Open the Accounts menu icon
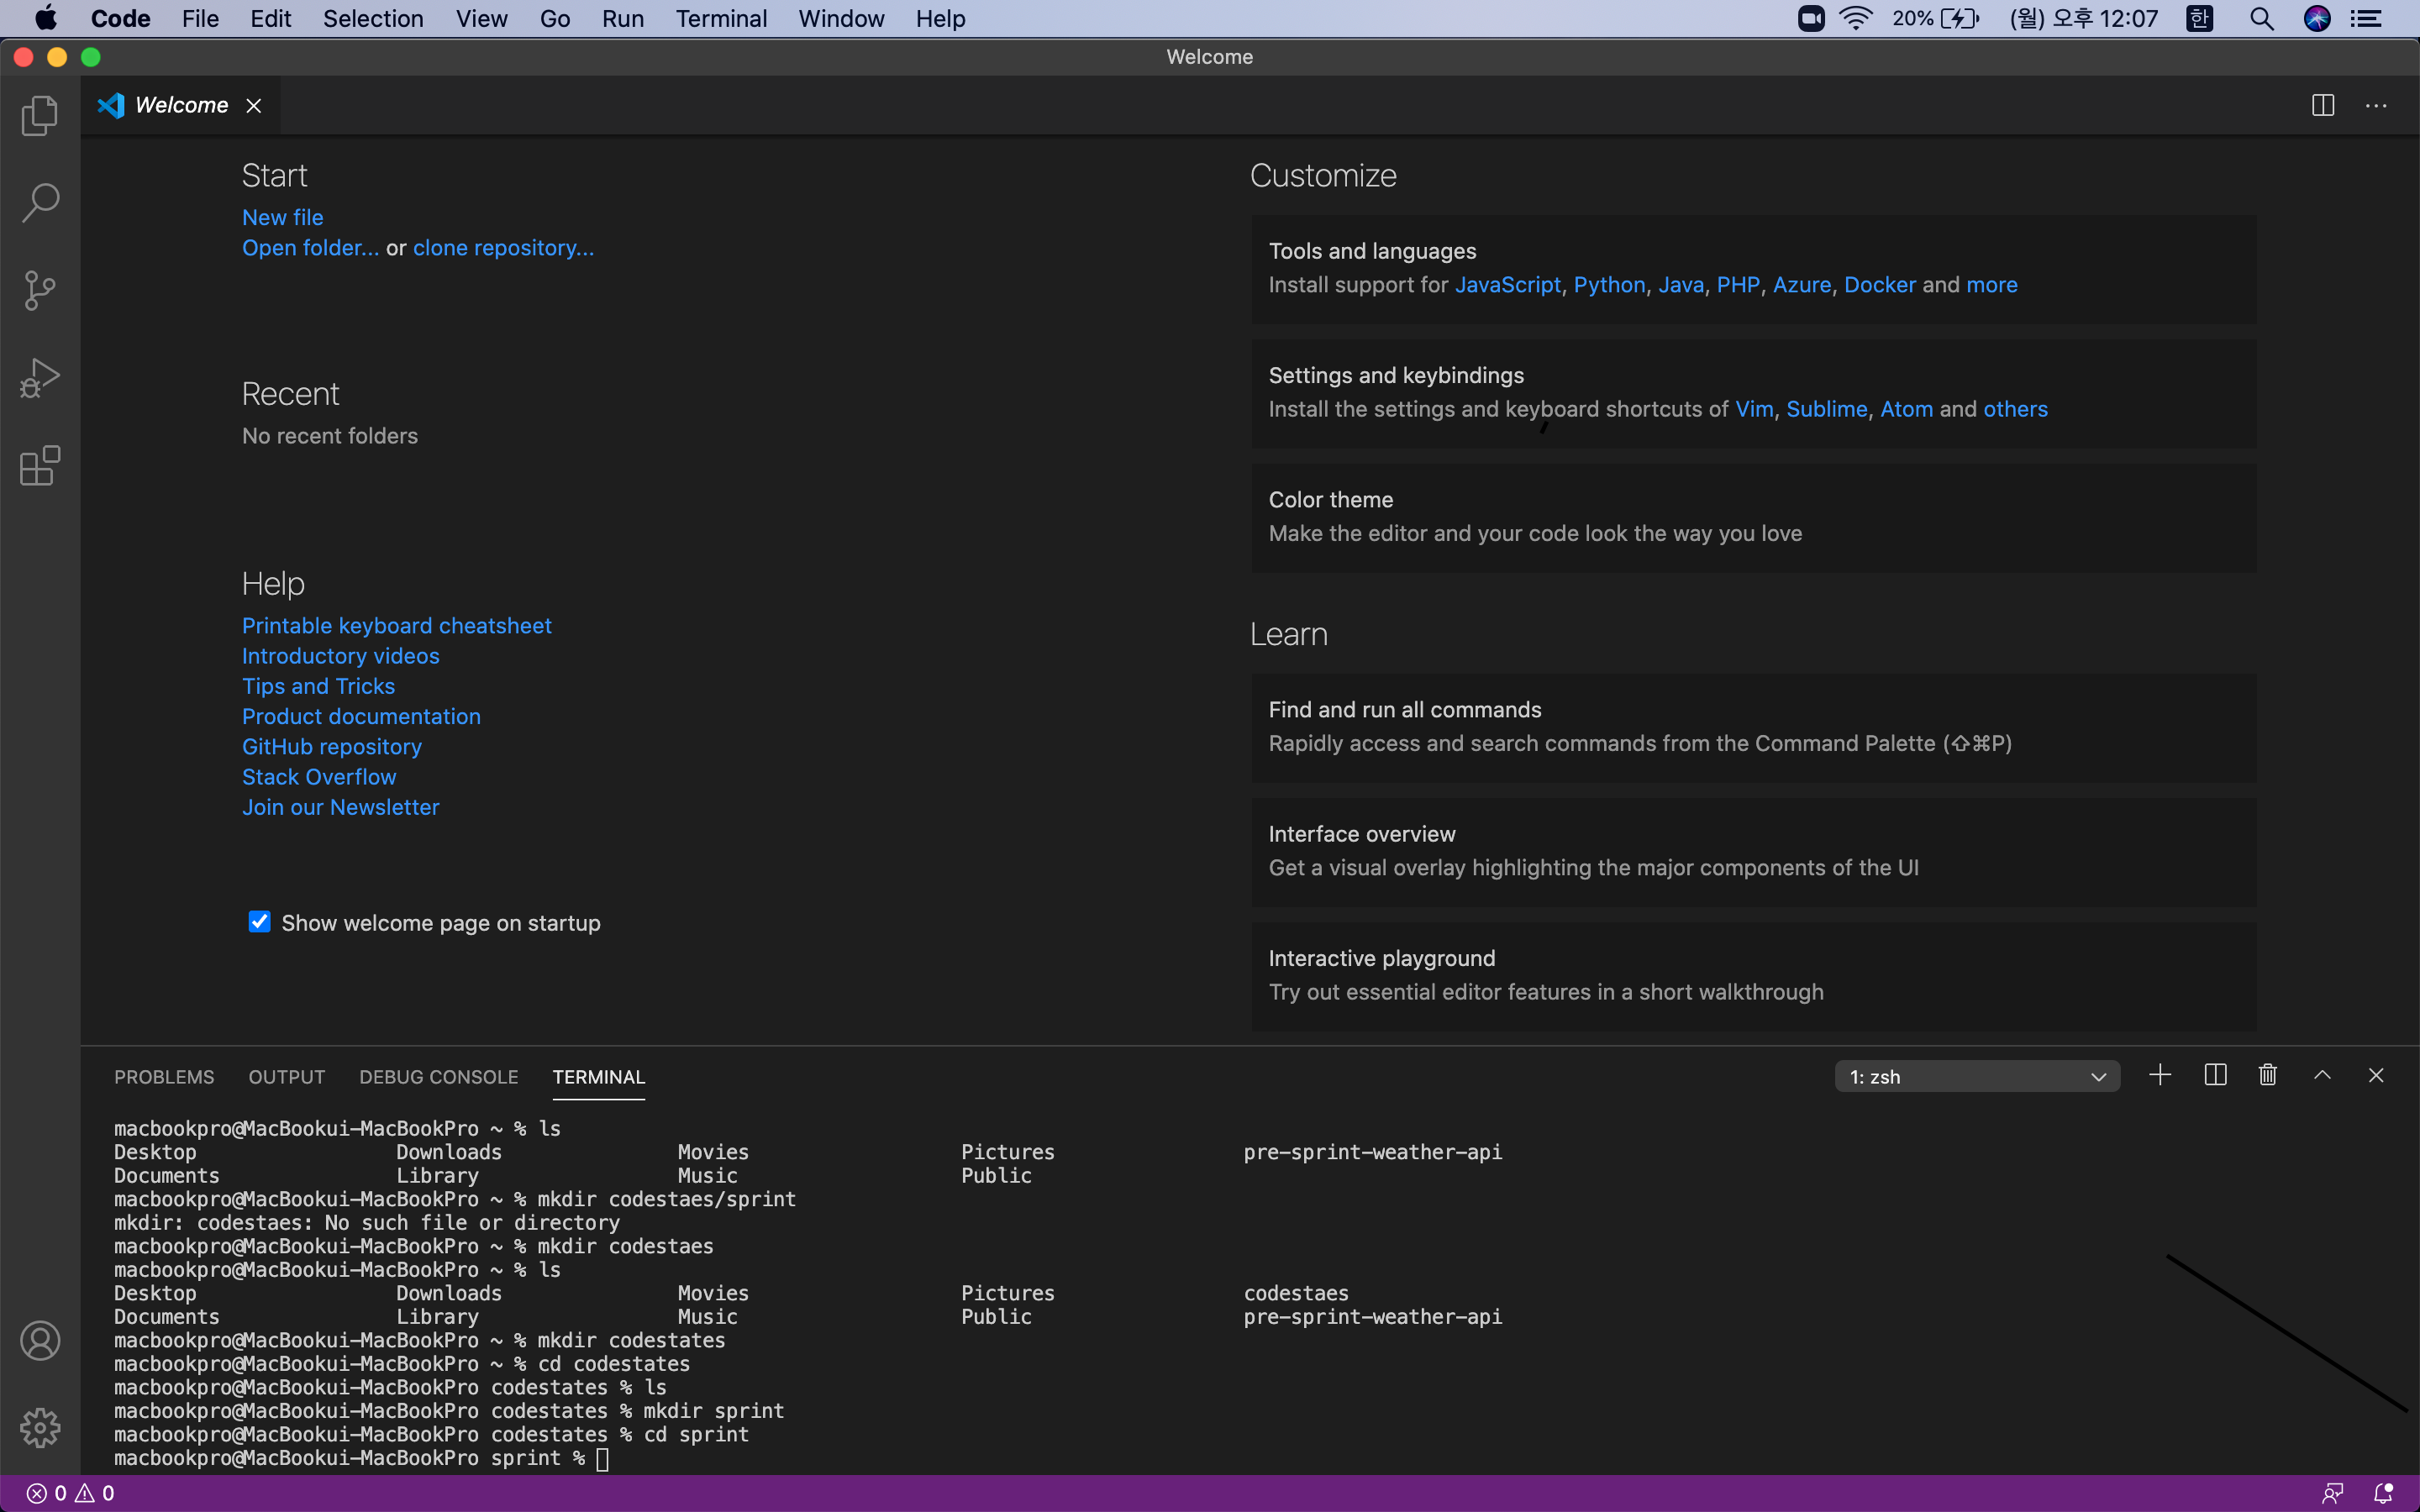The image size is (2420, 1512). pos(40,1341)
